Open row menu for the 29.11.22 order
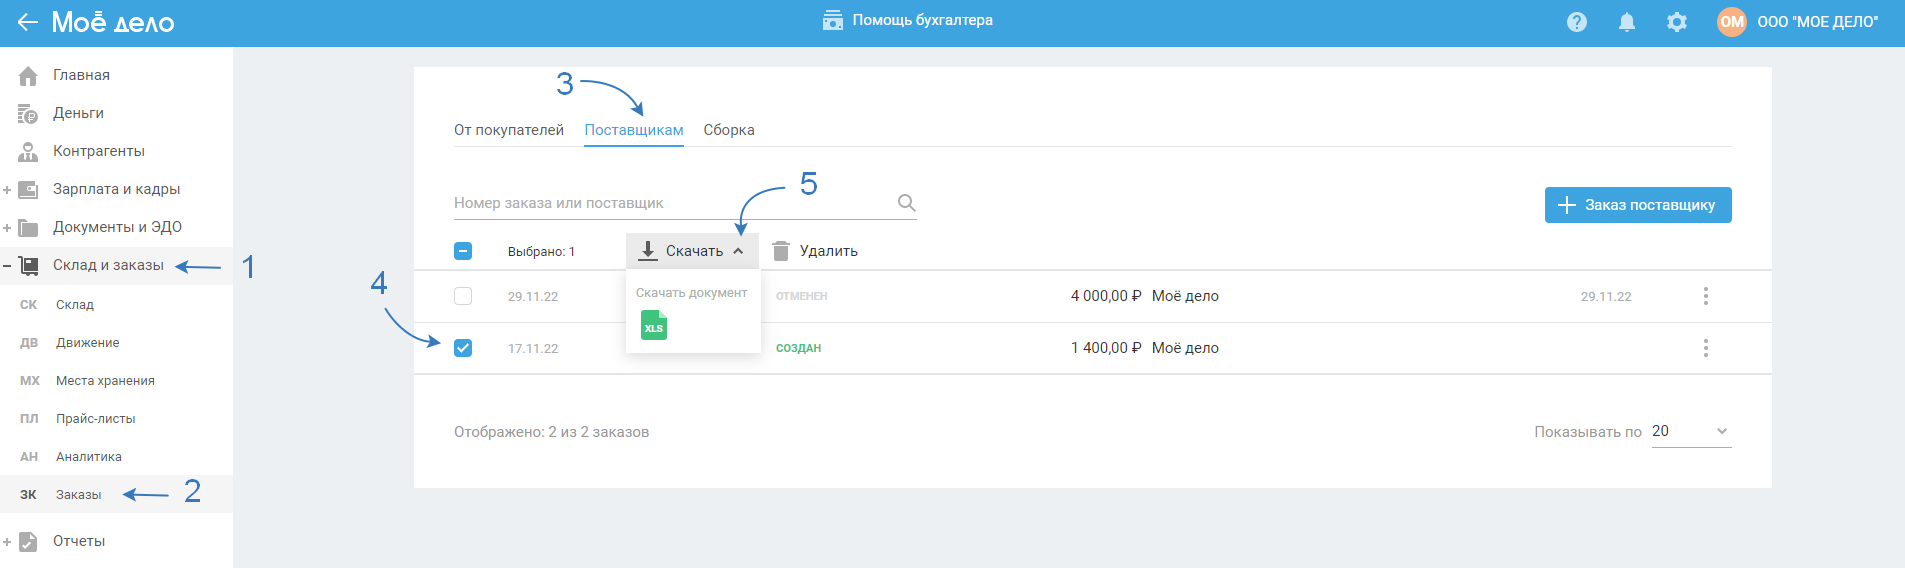 1706,296
